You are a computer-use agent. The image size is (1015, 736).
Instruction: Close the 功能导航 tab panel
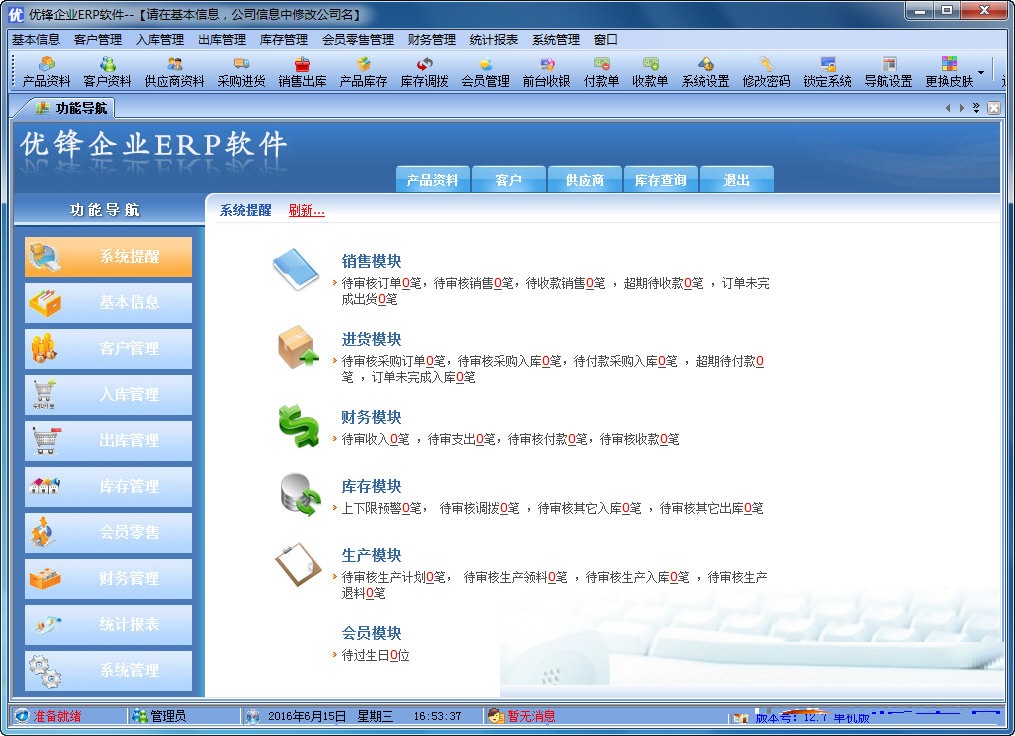[x=994, y=108]
